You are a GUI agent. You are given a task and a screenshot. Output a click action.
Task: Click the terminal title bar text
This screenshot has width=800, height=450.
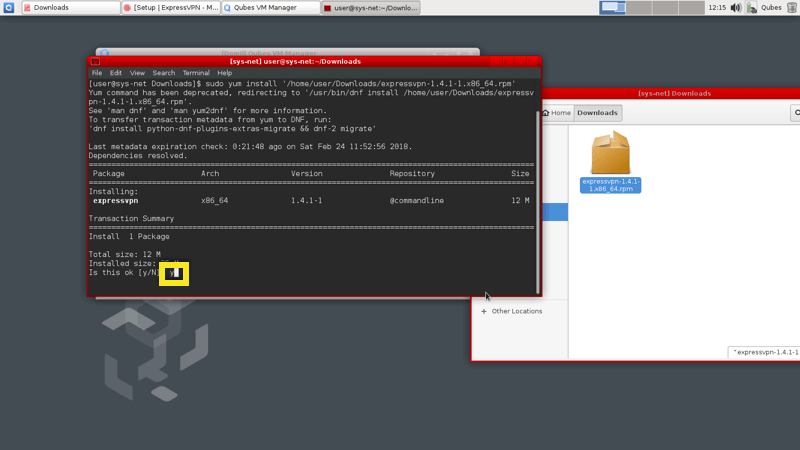tap(295, 61)
